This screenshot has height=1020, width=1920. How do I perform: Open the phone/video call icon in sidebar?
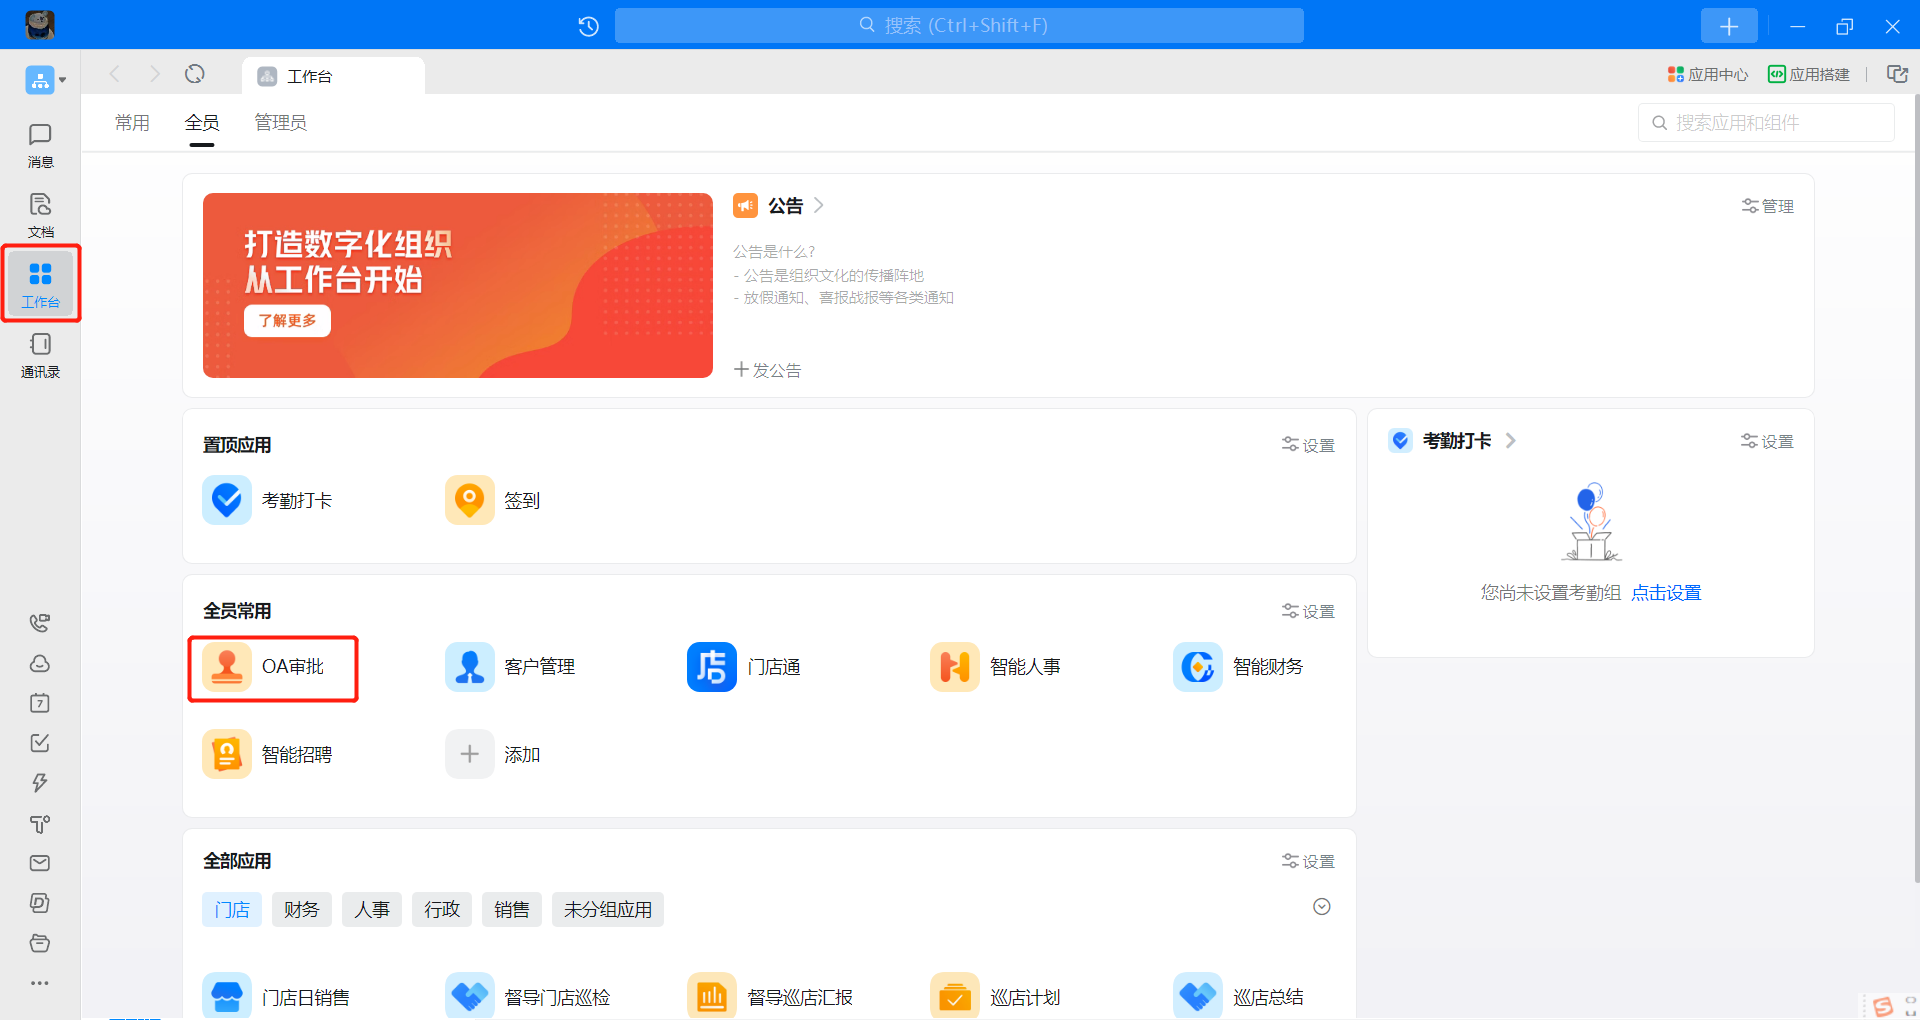coord(39,622)
